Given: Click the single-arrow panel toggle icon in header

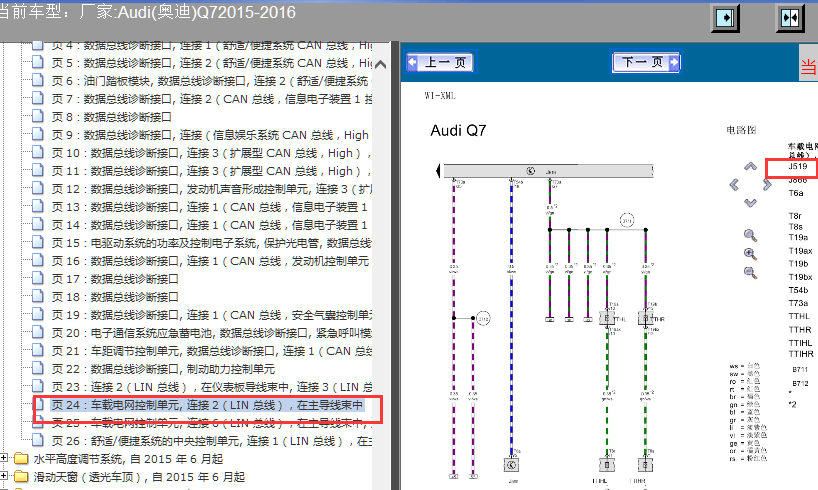Looking at the screenshot, I should [725, 18].
